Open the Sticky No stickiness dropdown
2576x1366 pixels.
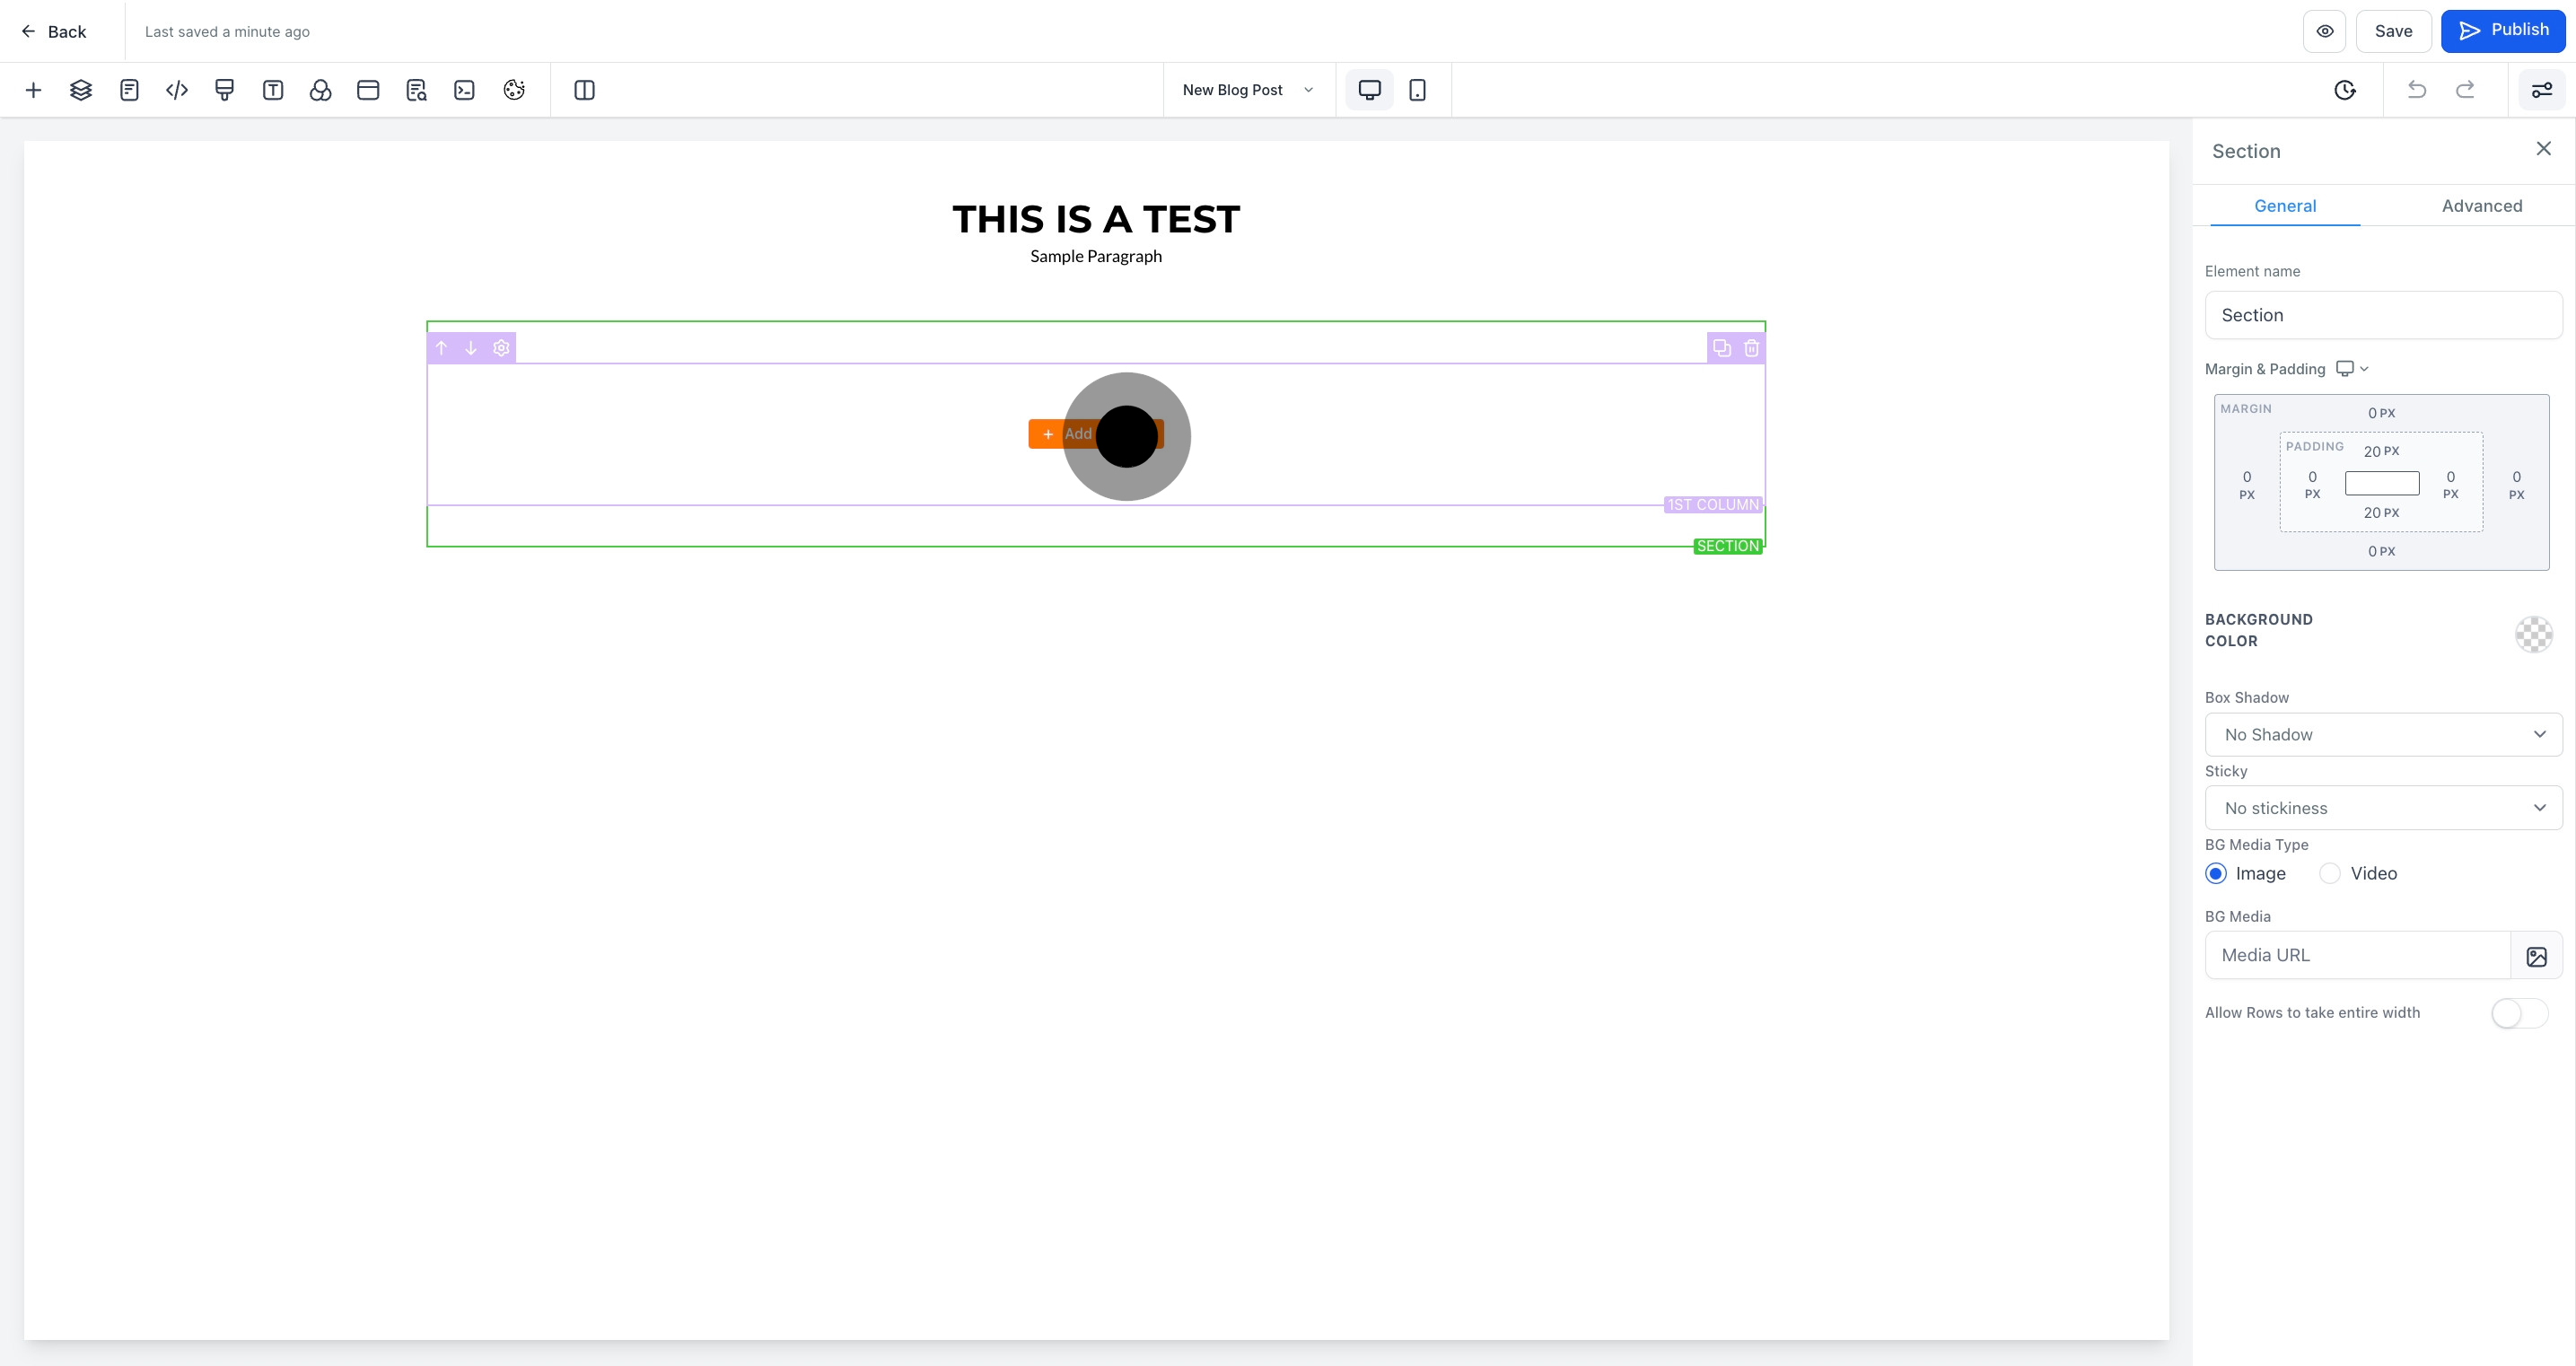[x=2383, y=807]
